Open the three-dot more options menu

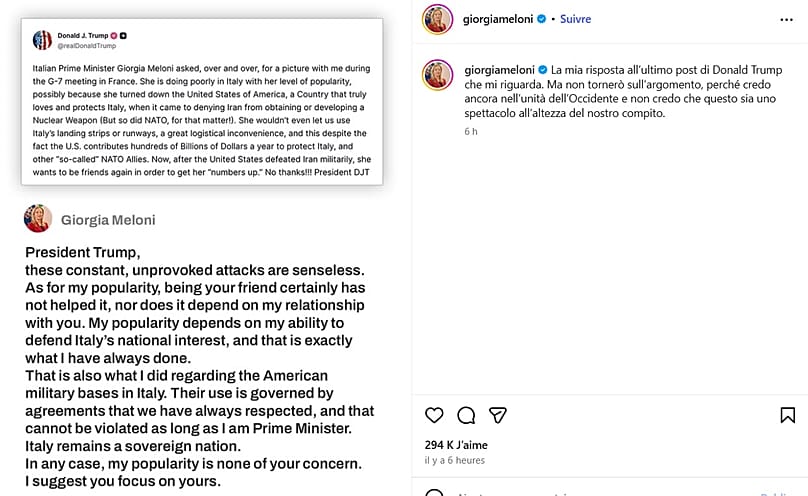click(x=786, y=20)
